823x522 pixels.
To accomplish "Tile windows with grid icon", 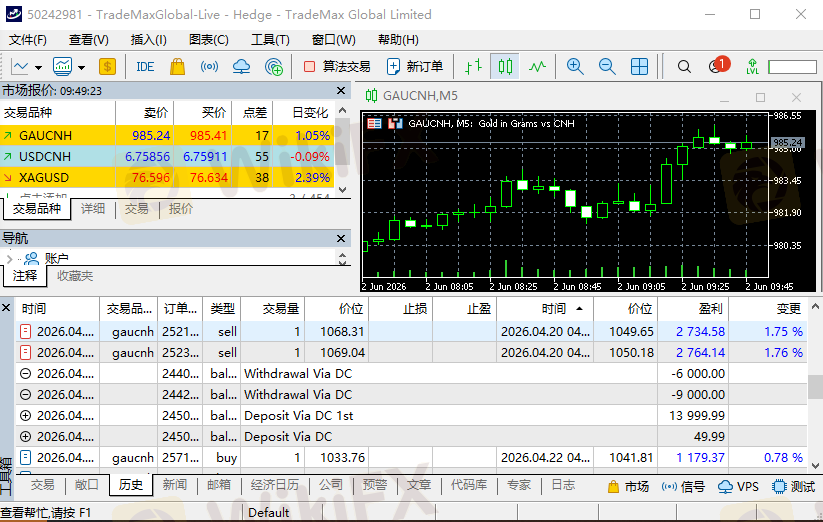I will pos(639,67).
